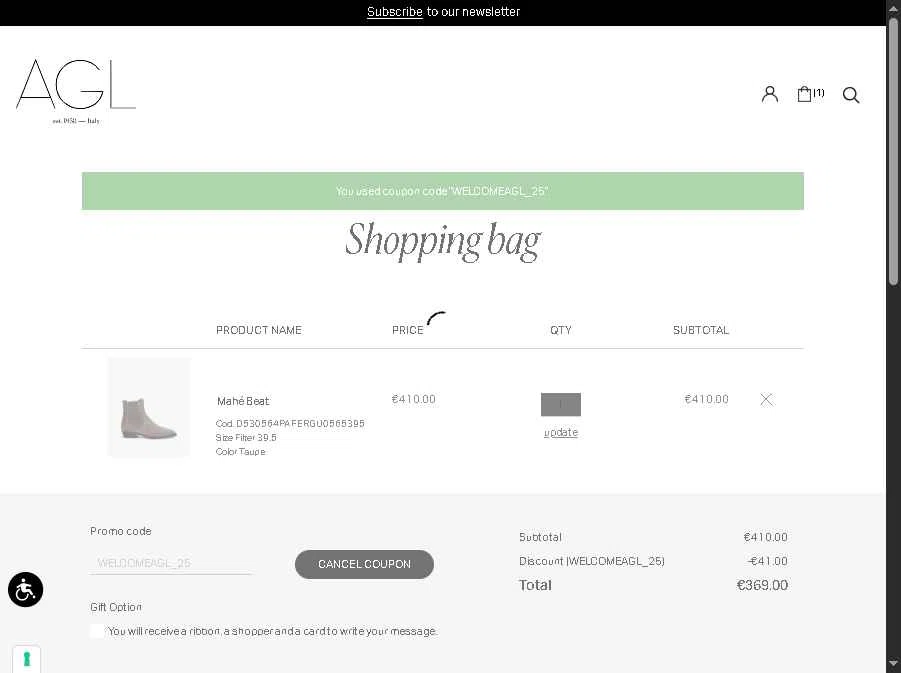The height and width of the screenshot is (673, 901).
Task: Open the Mahé Beat boot thumbnail
Action: point(149,407)
